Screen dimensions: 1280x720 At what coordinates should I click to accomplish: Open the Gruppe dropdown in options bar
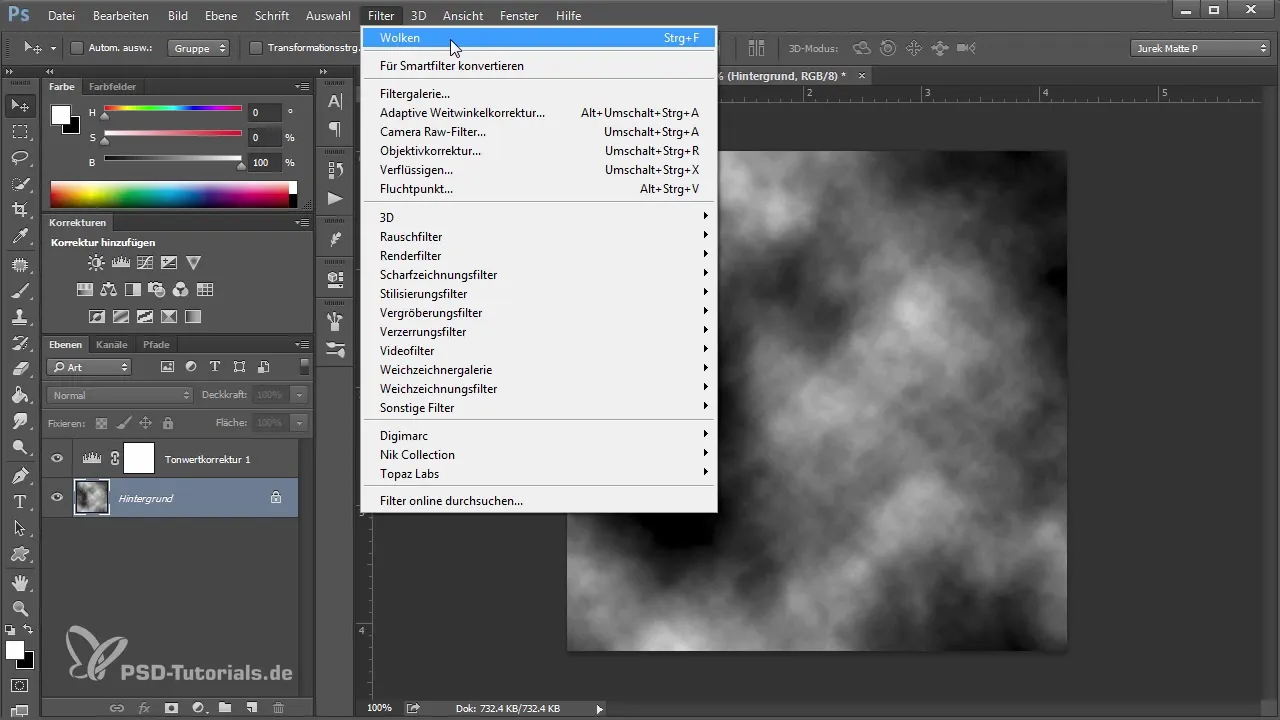coord(198,47)
